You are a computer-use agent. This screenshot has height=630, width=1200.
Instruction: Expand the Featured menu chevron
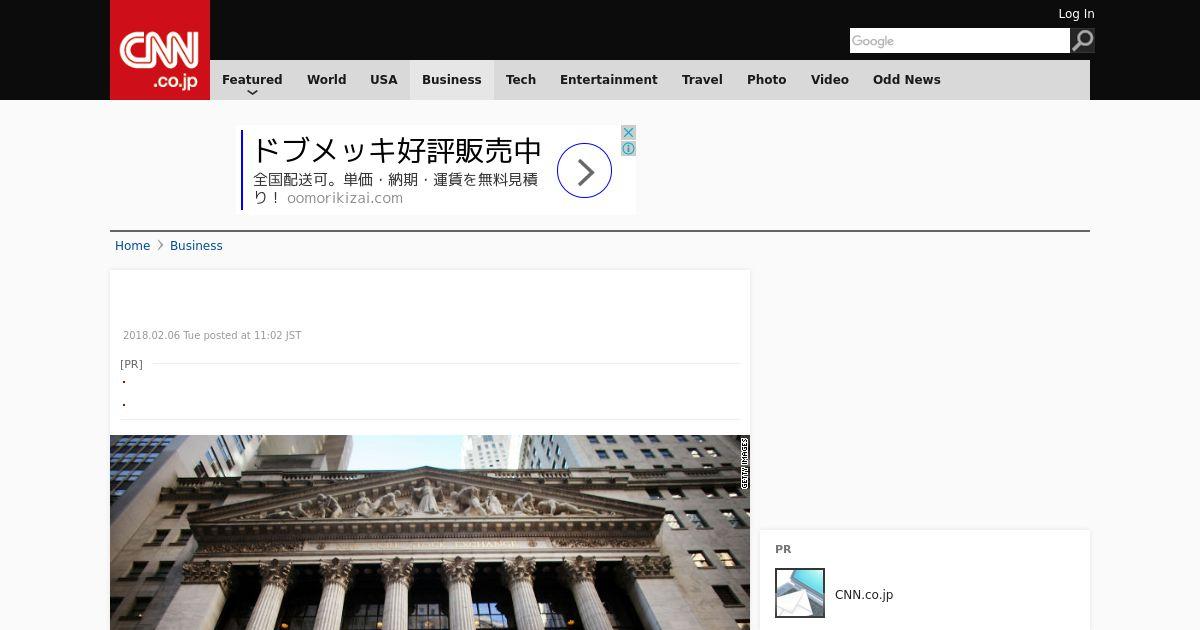(252, 92)
